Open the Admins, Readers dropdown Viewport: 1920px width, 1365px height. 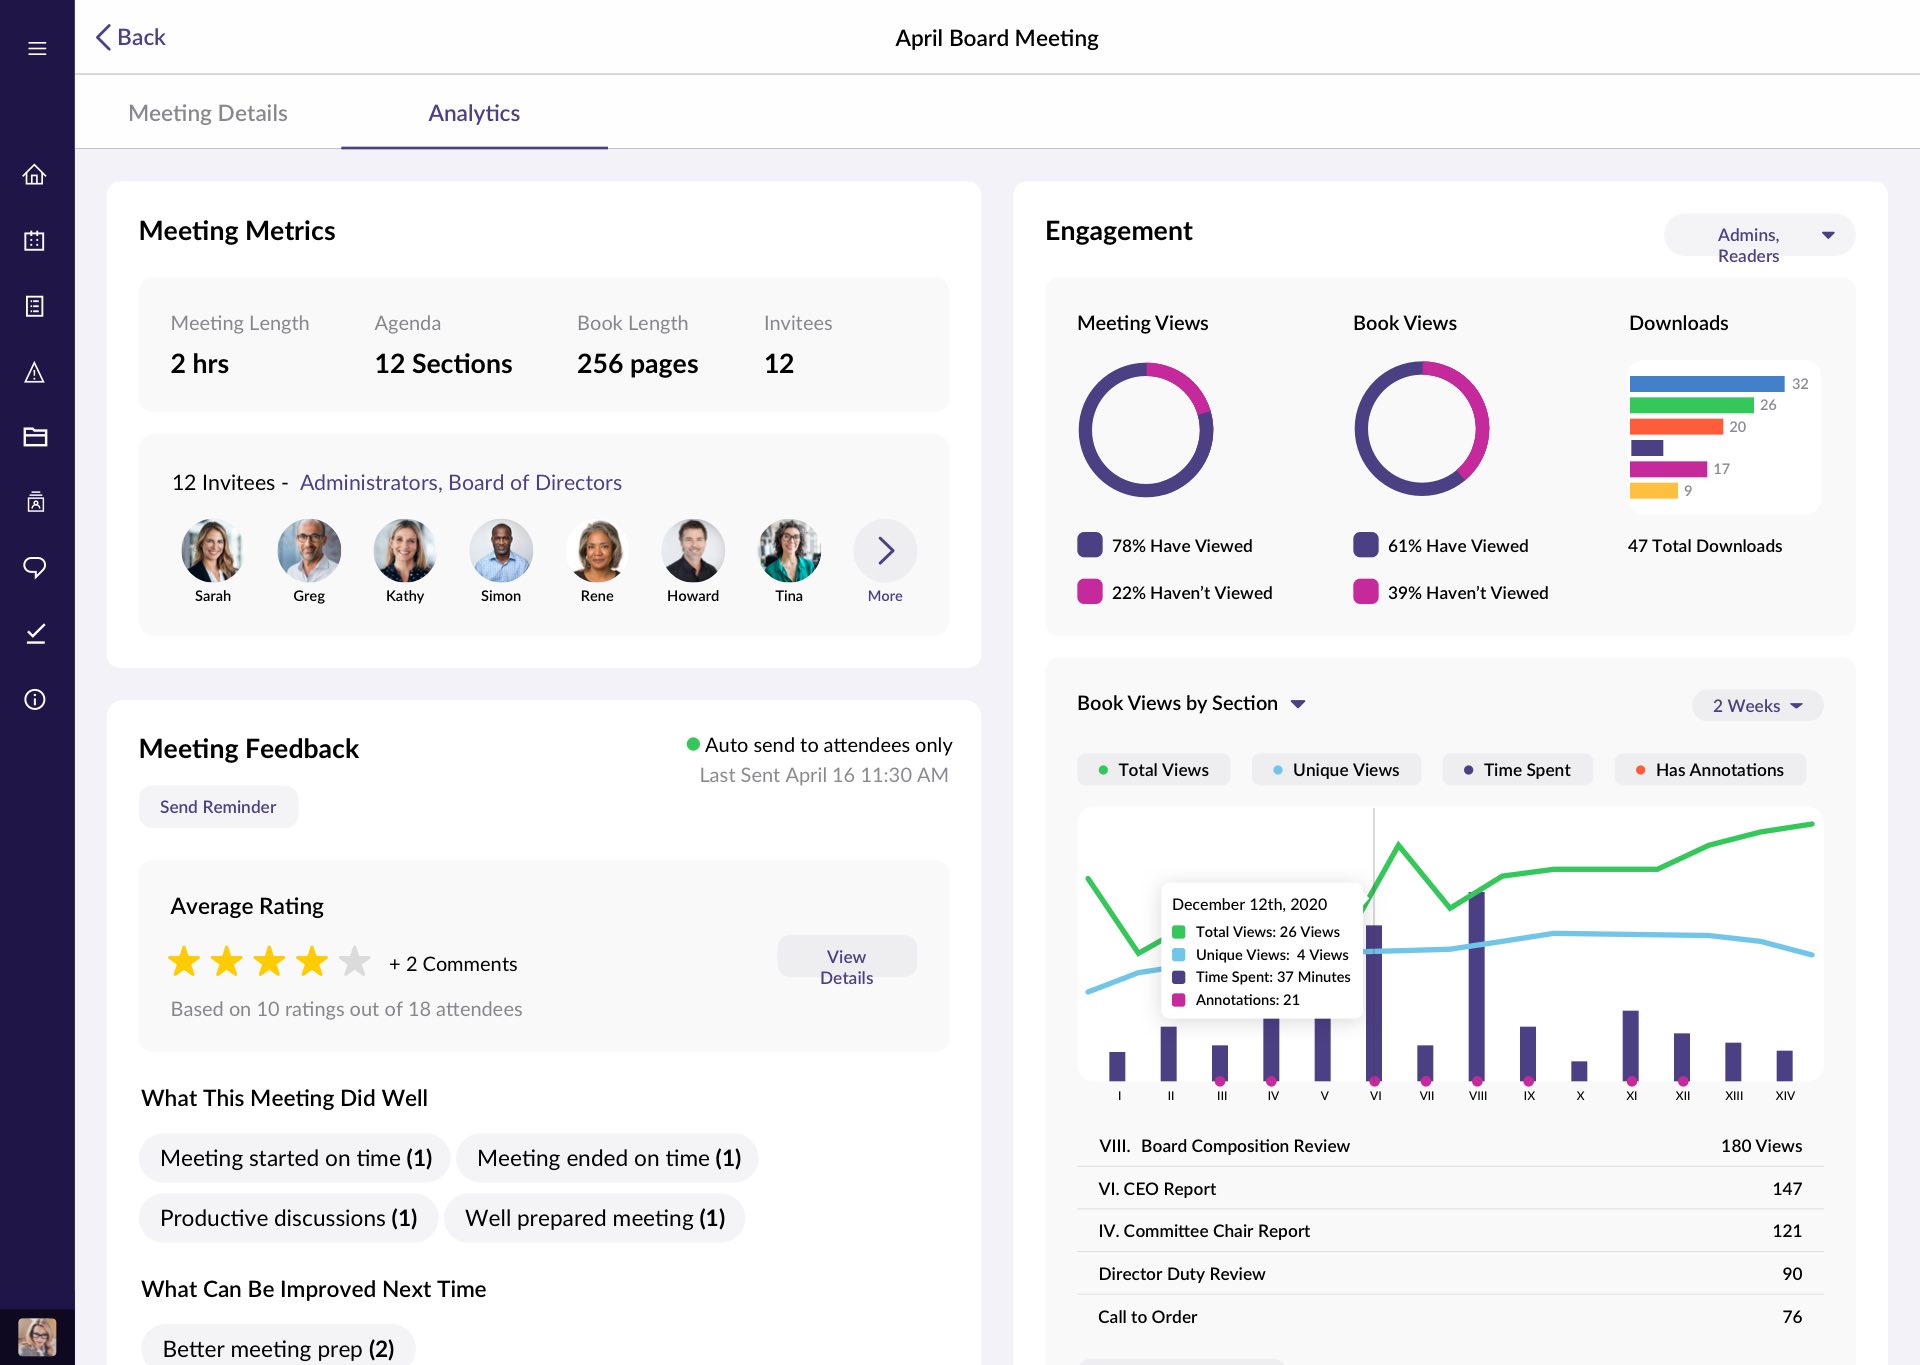[x=1758, y=240]
